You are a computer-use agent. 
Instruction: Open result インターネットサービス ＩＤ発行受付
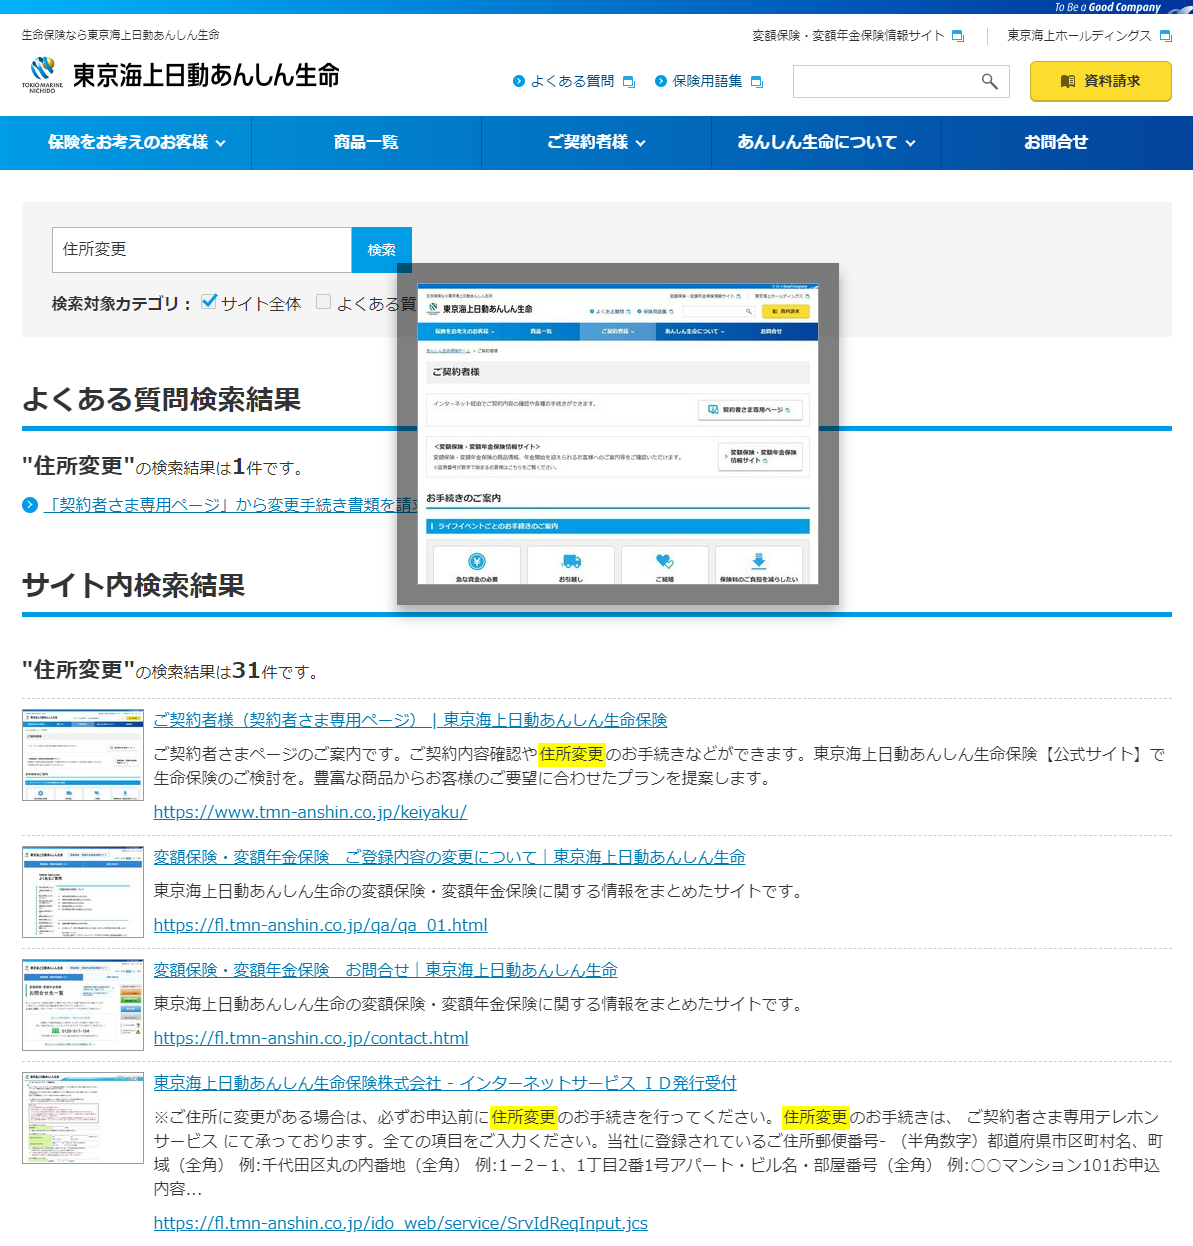click(x=445, y=1083)
